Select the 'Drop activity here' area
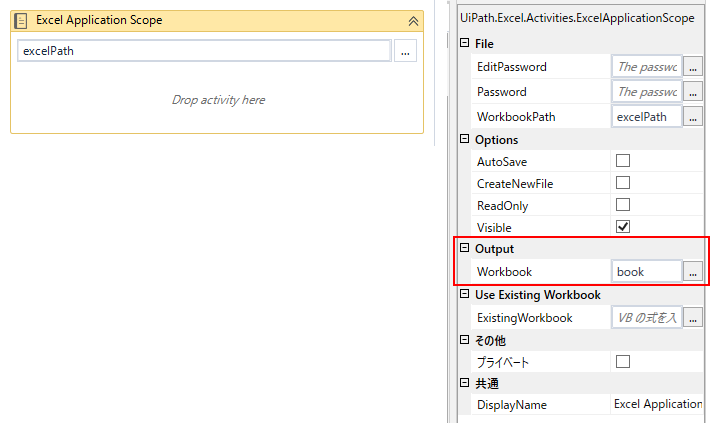724x423 pixels. (x=218, y=100)
